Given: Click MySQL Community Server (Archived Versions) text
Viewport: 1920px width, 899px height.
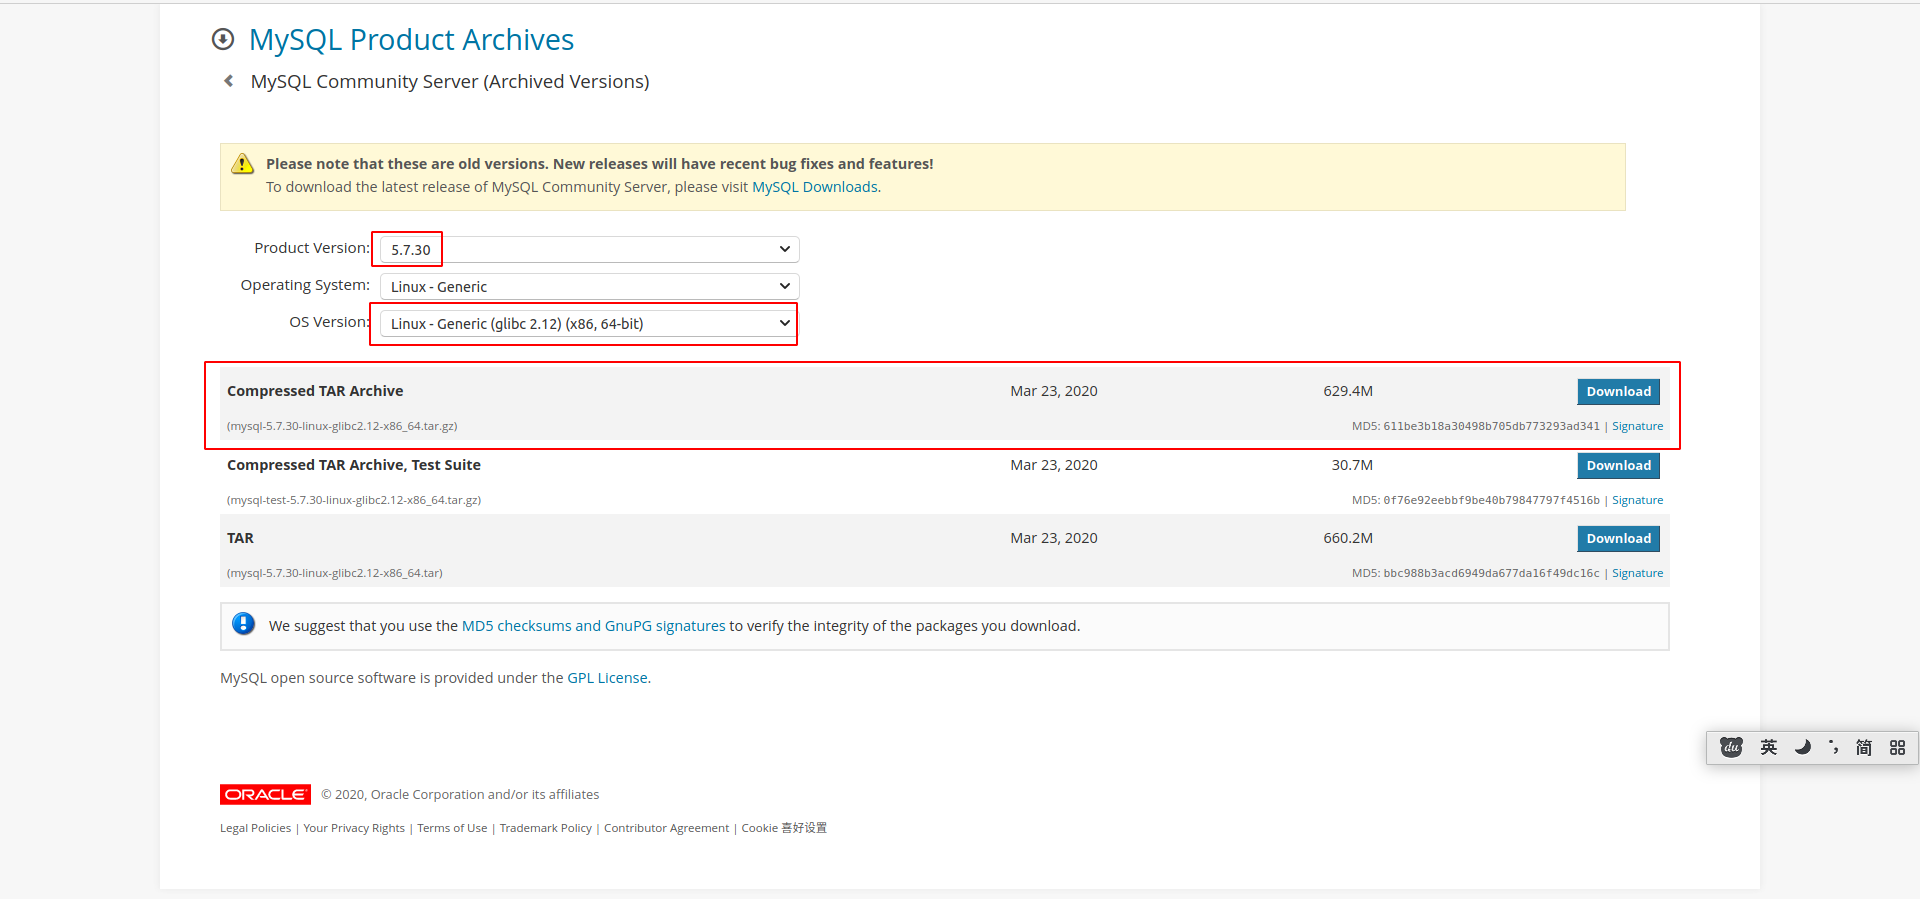Looking at the screenshot, I should coord(450,81).
